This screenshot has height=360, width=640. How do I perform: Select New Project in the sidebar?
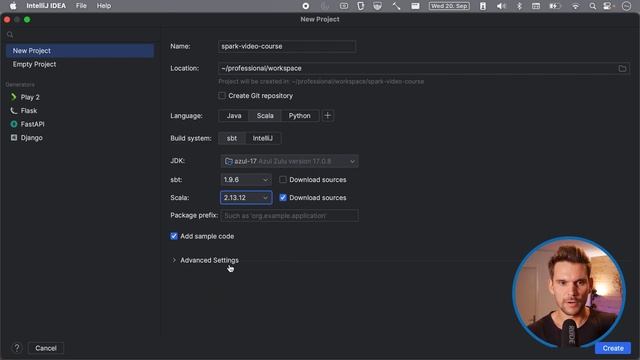[x=80, y=51]
